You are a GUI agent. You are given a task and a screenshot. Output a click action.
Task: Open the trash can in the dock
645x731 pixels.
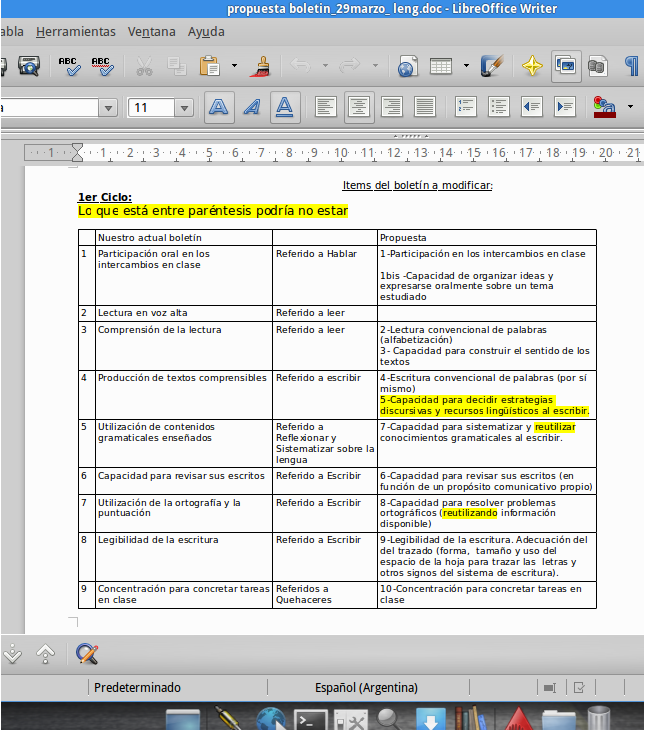click(x=599, y=719)
